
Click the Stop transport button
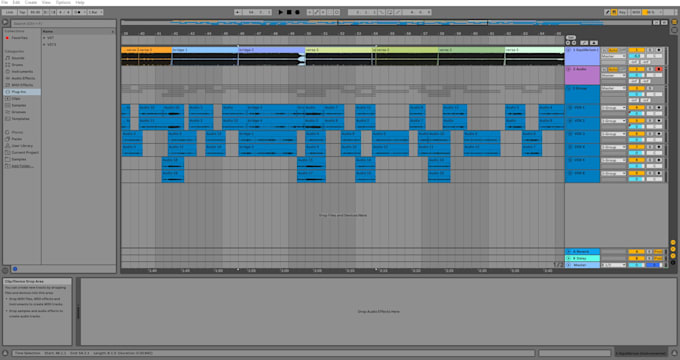[x=289, y=12]
